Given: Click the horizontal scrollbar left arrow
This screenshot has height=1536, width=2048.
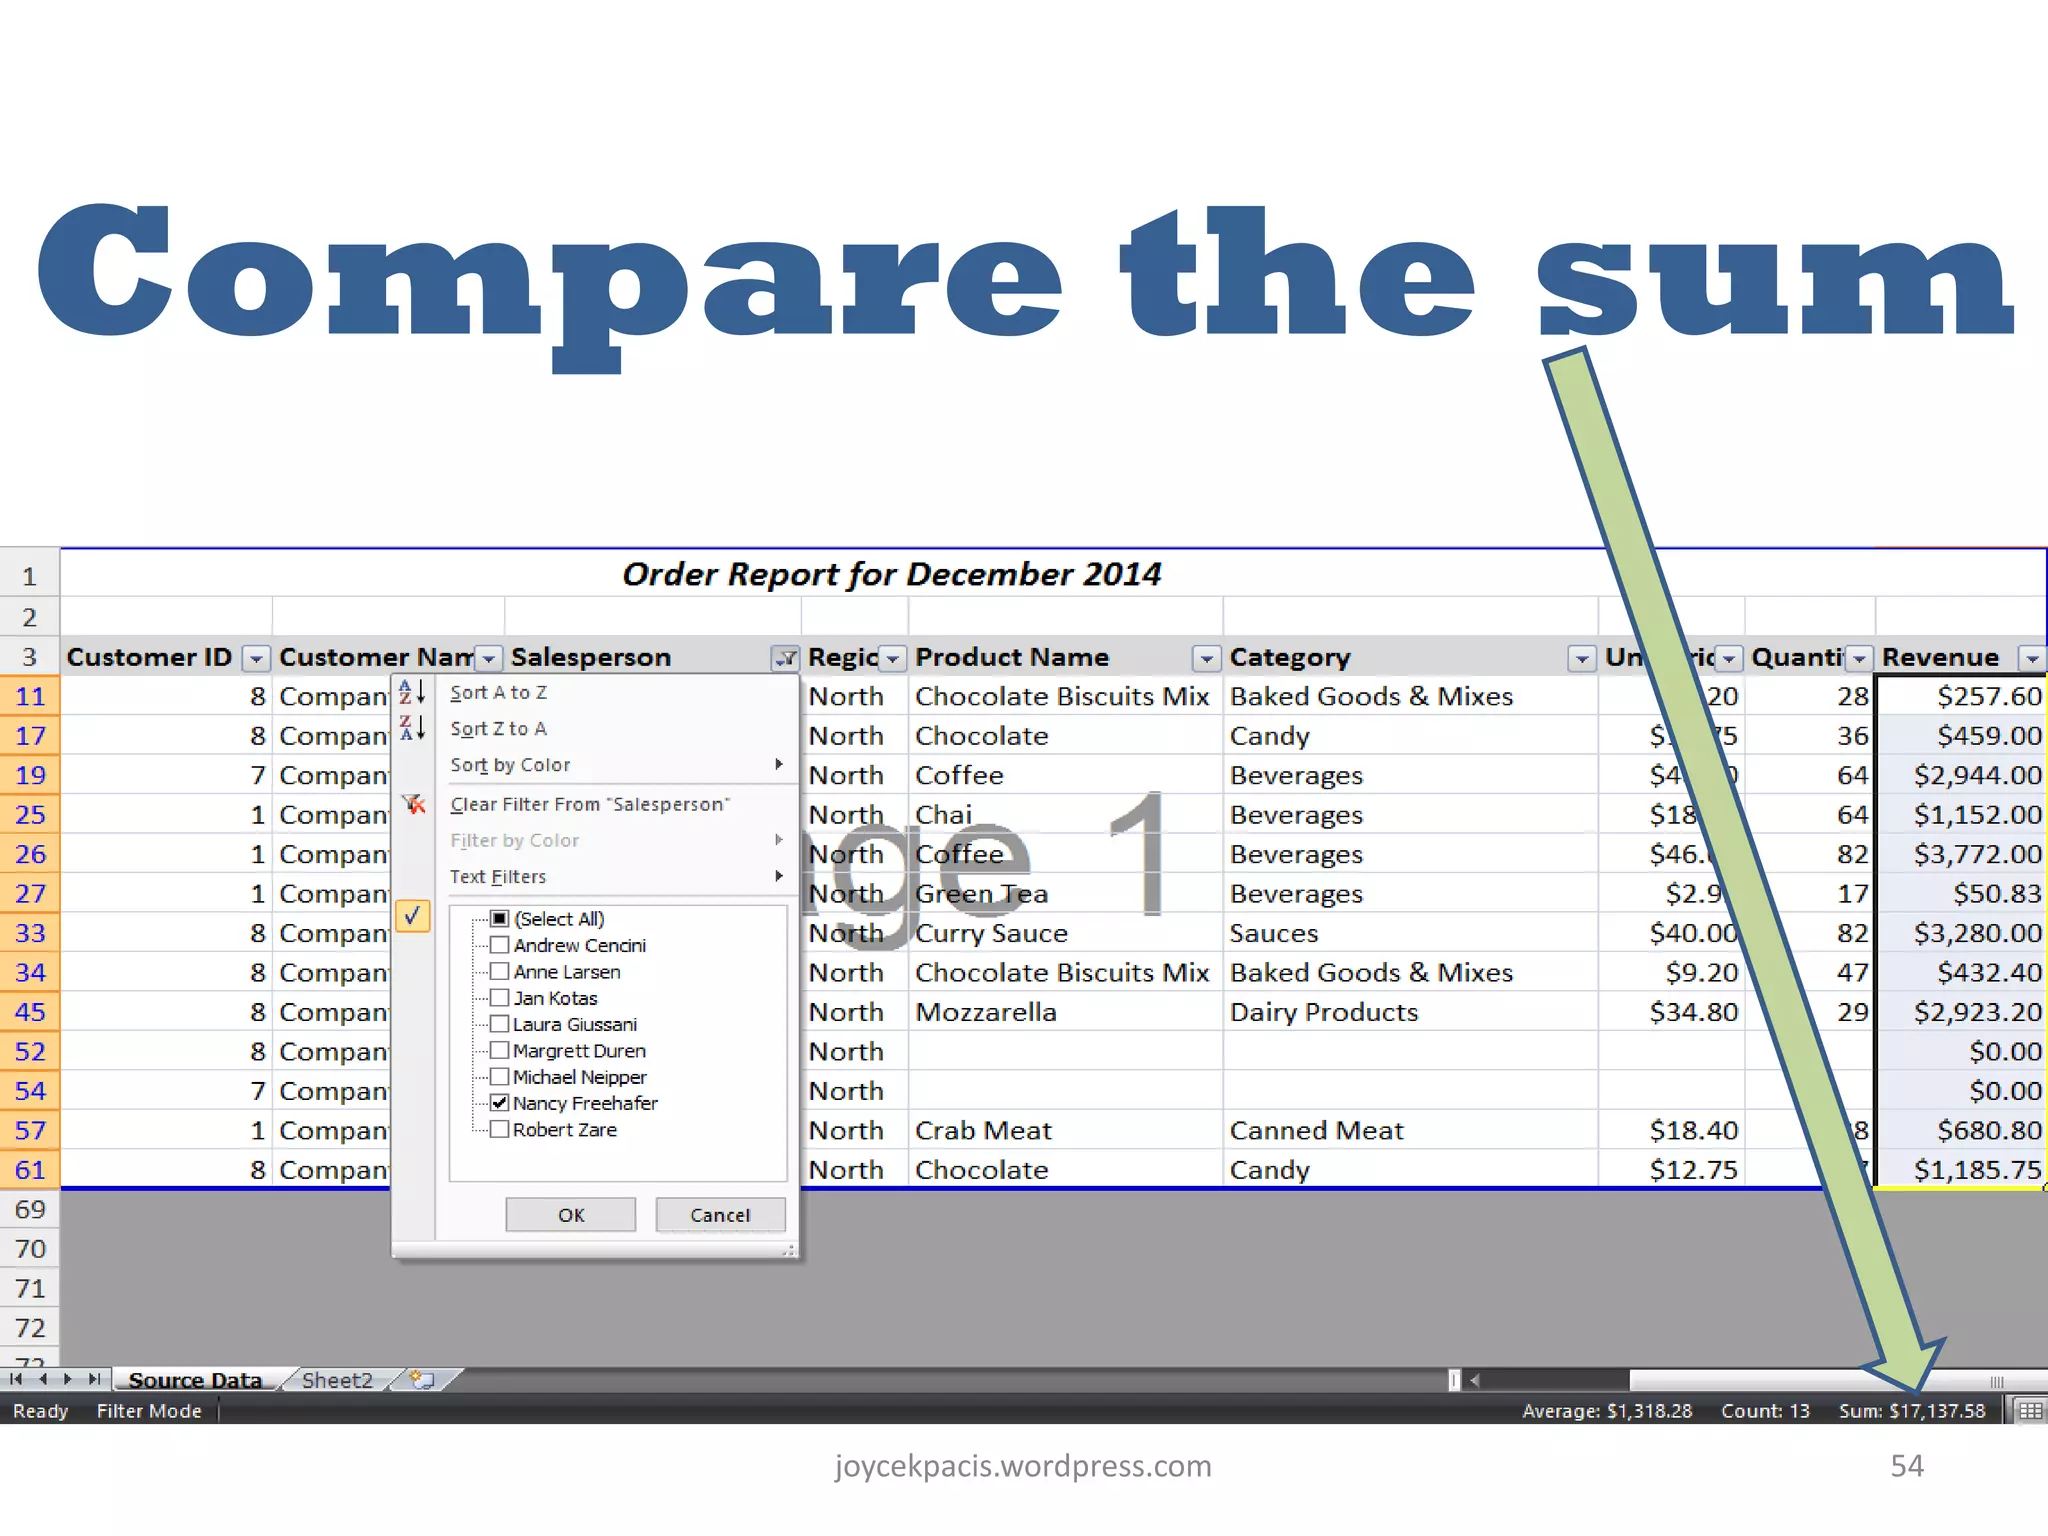Looking at the screenshot, I should [x=1475, y=1380].
